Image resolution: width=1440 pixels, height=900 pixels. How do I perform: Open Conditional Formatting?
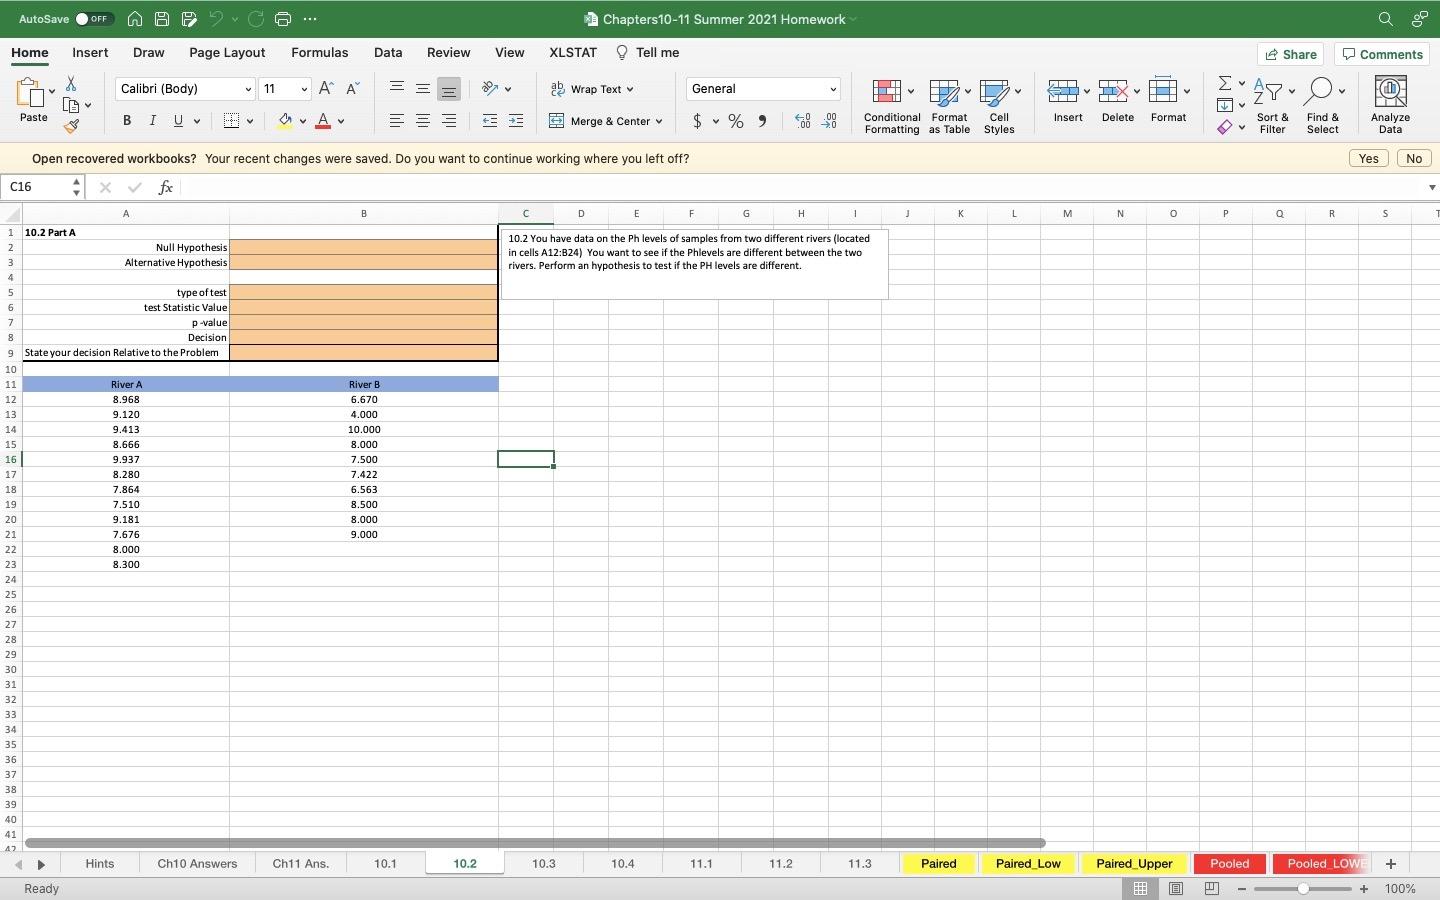click(x=892, y=105)
